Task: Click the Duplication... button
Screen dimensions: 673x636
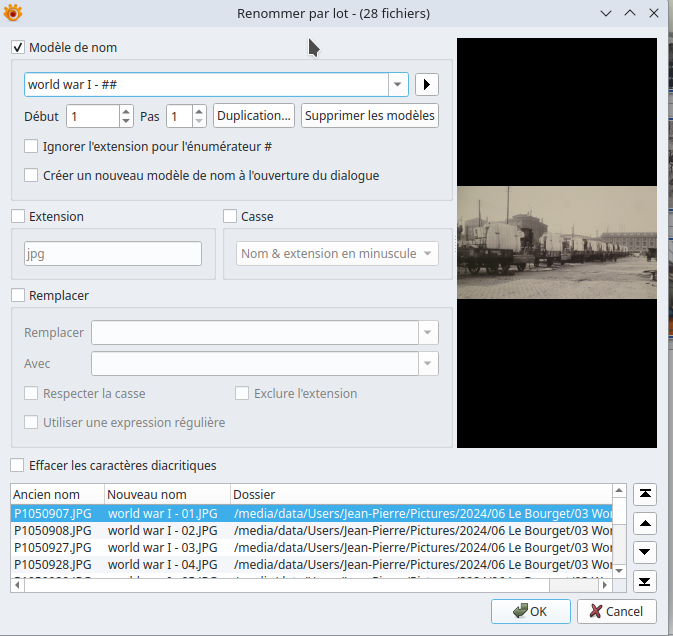Action: tap(254, 116)
